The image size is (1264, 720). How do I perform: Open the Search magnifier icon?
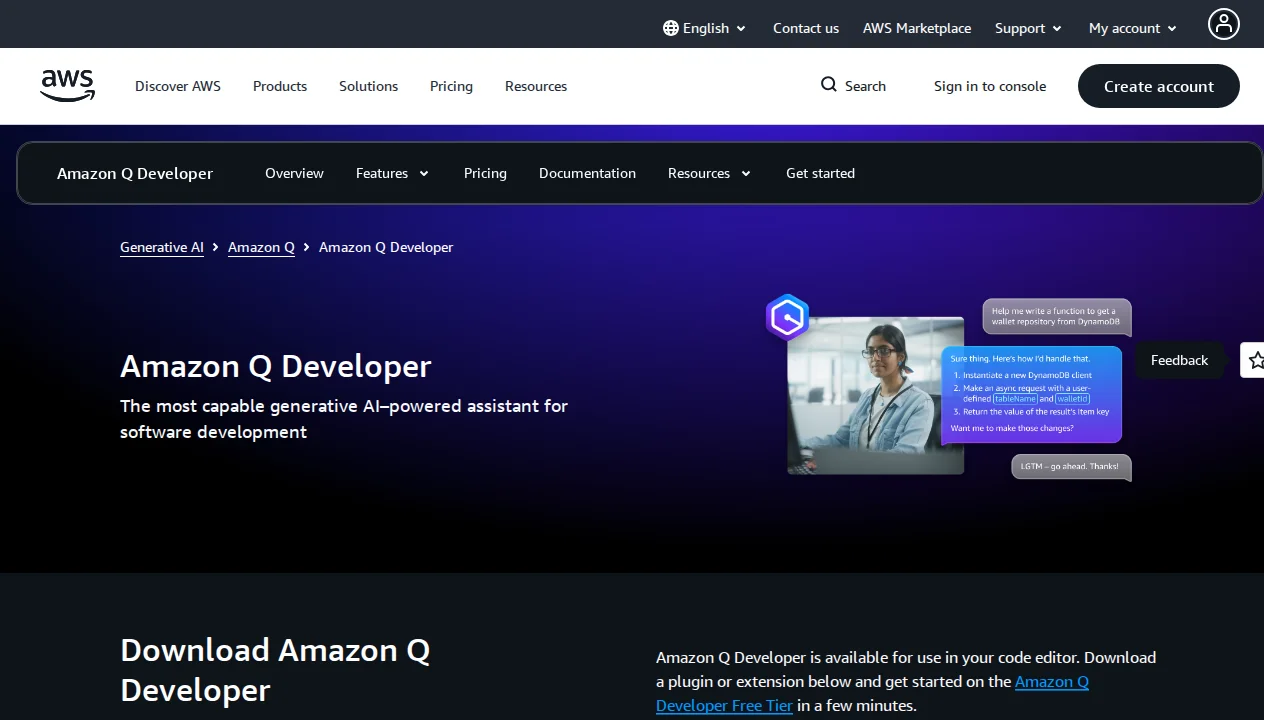(828, 85)
